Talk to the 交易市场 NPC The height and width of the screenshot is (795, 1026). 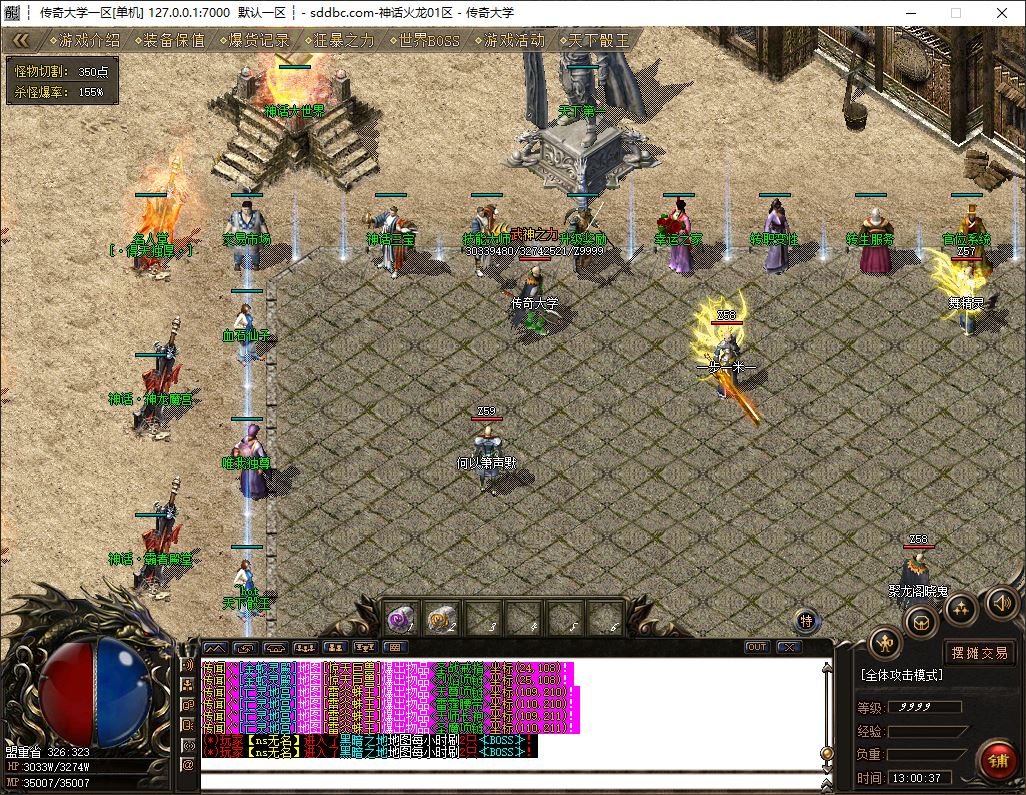(246, 236)
